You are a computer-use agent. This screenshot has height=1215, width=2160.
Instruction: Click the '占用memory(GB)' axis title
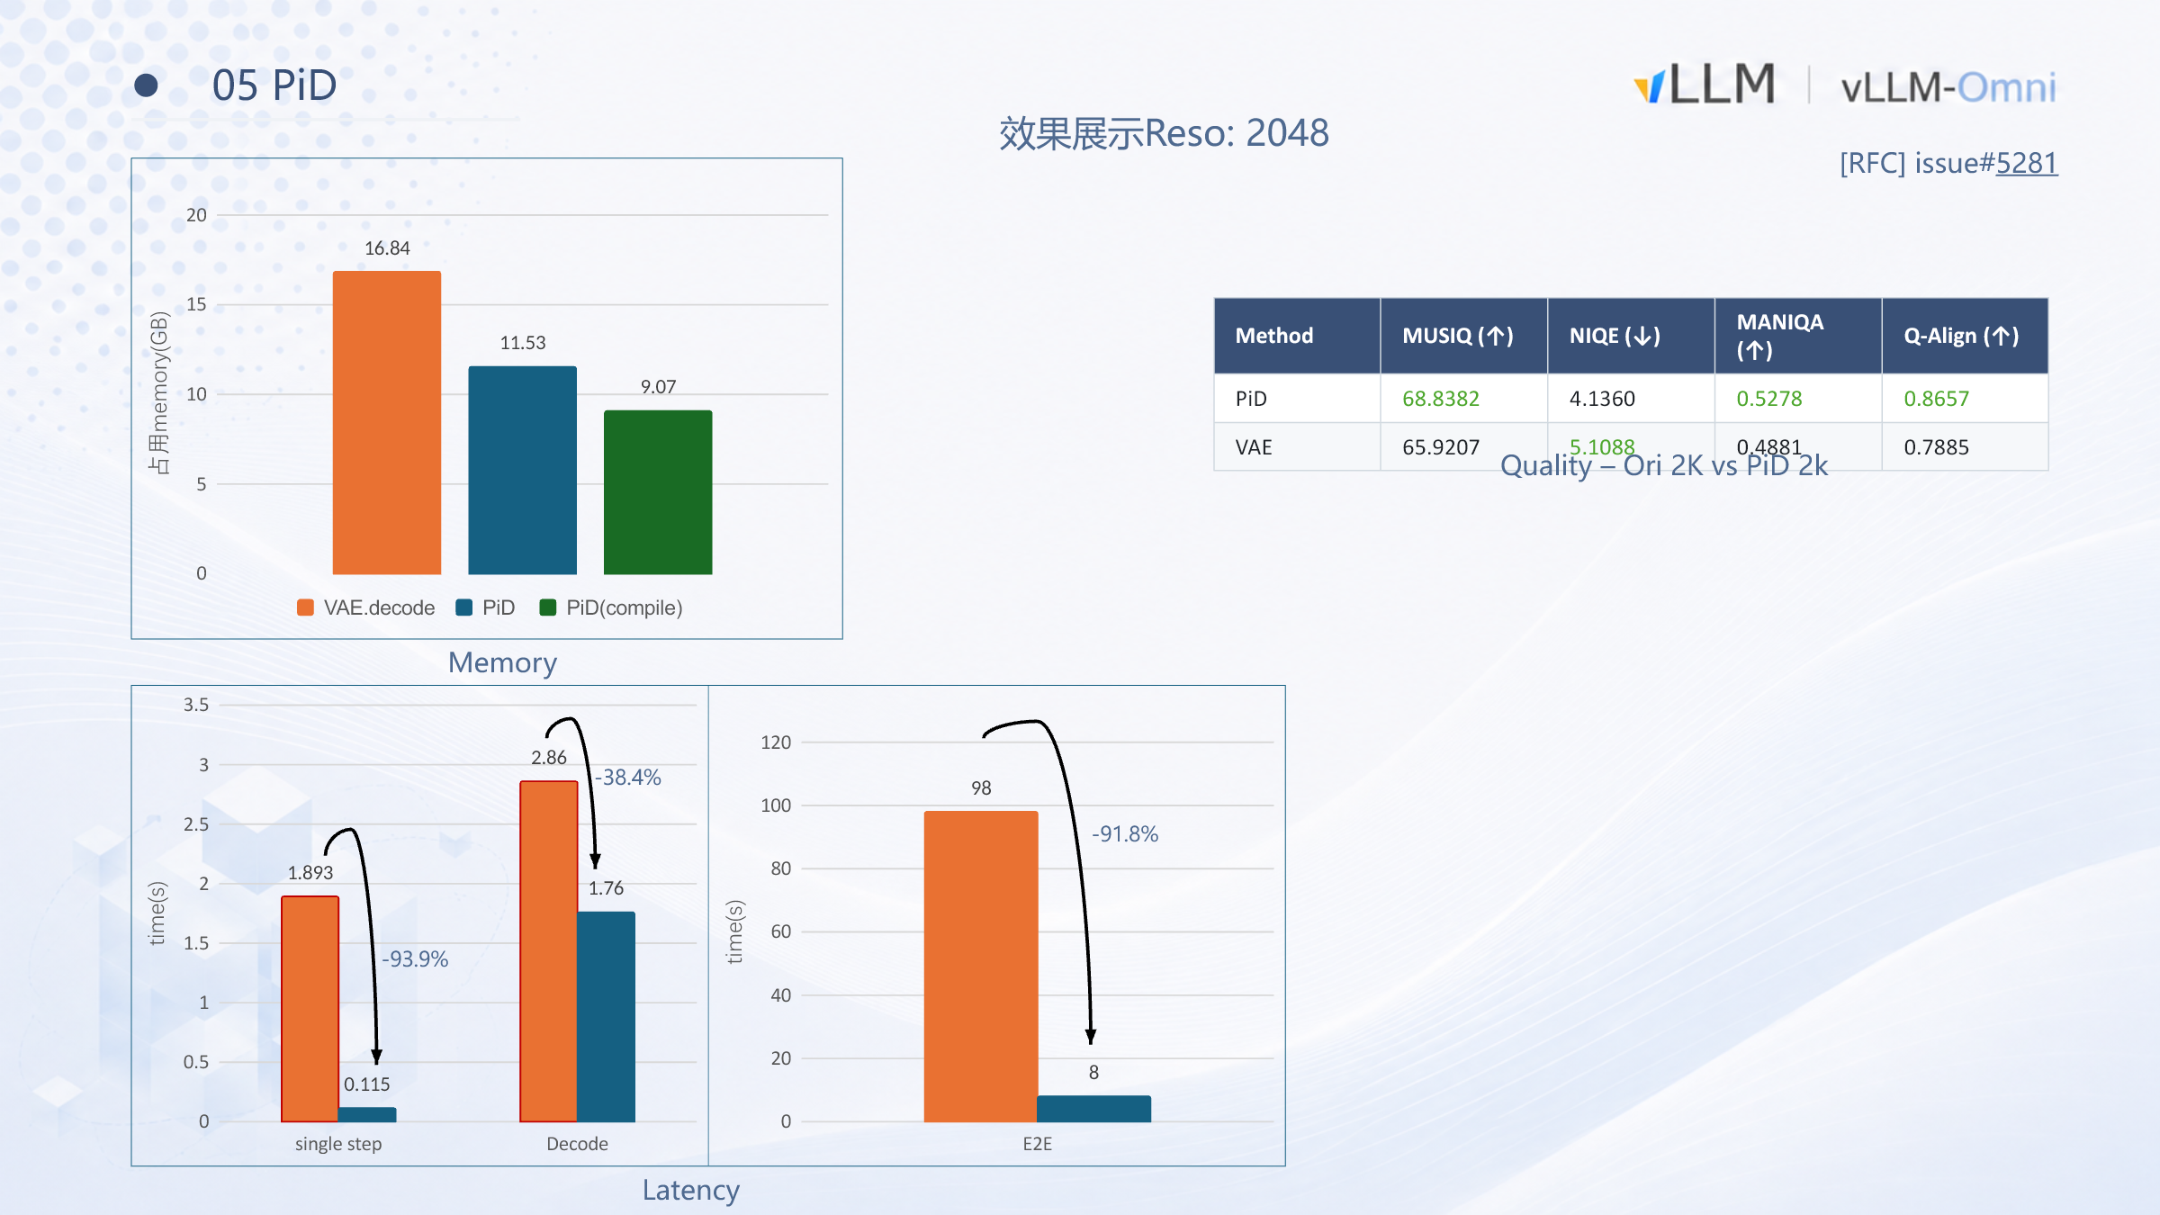point(159,393)
